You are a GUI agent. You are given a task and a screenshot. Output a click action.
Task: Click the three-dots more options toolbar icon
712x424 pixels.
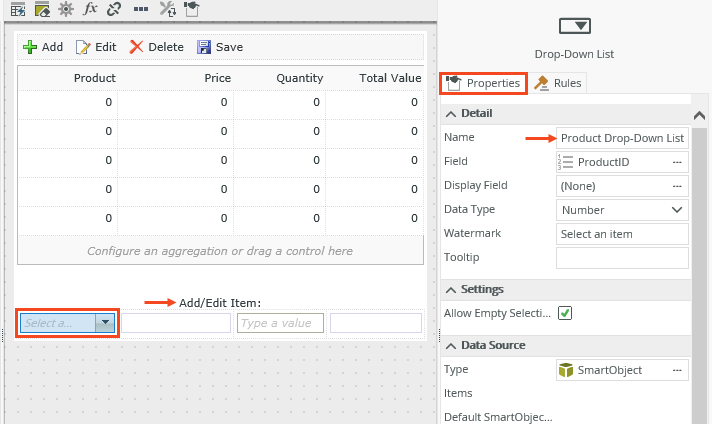coord(141,9)
